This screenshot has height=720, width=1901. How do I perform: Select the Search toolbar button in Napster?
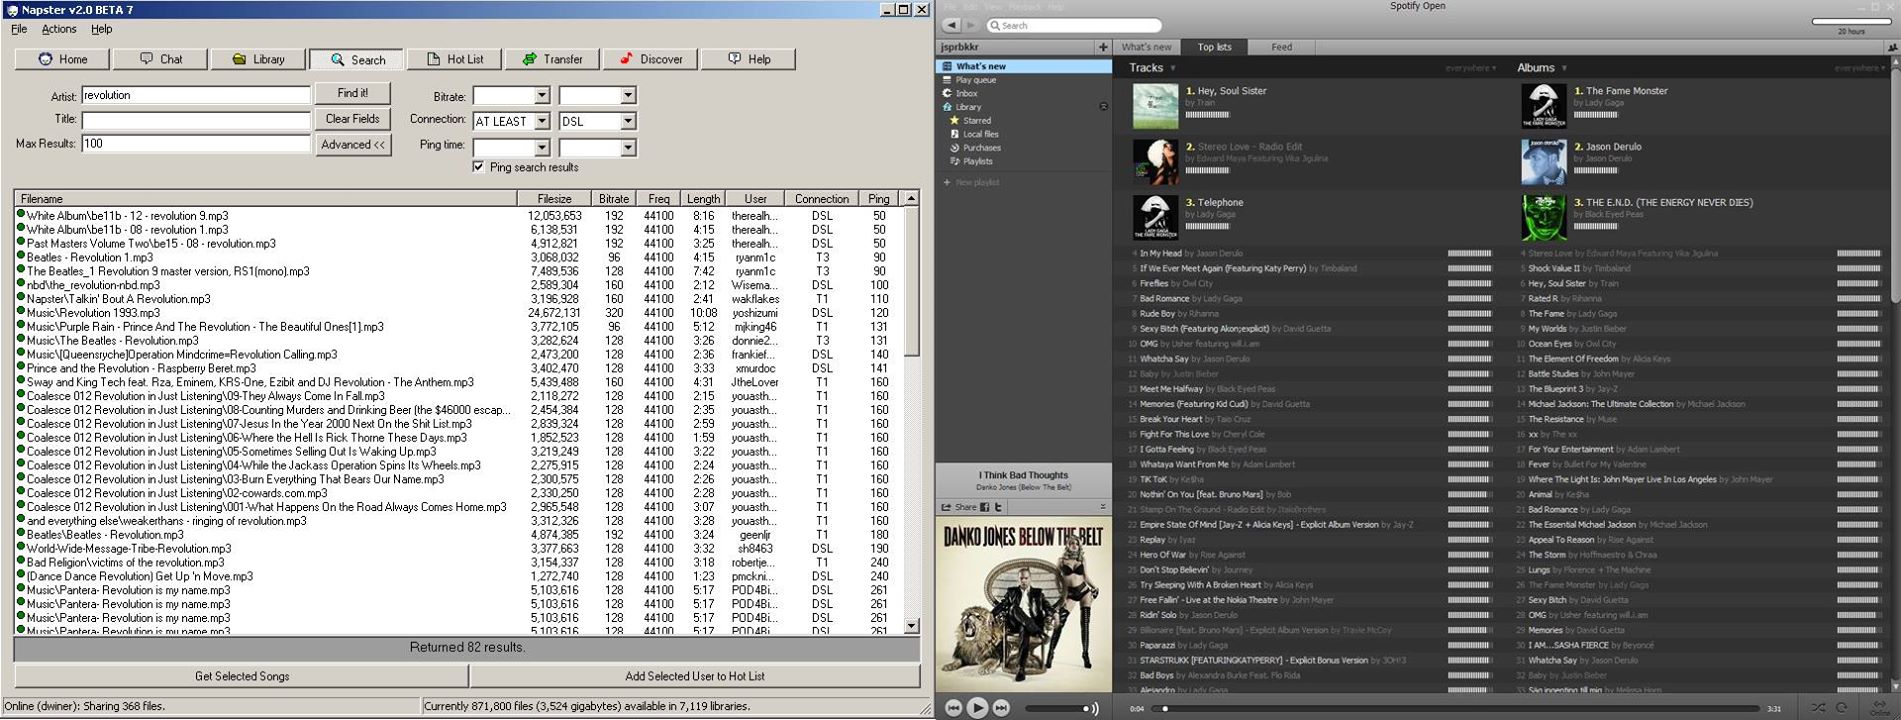[356, 59]
